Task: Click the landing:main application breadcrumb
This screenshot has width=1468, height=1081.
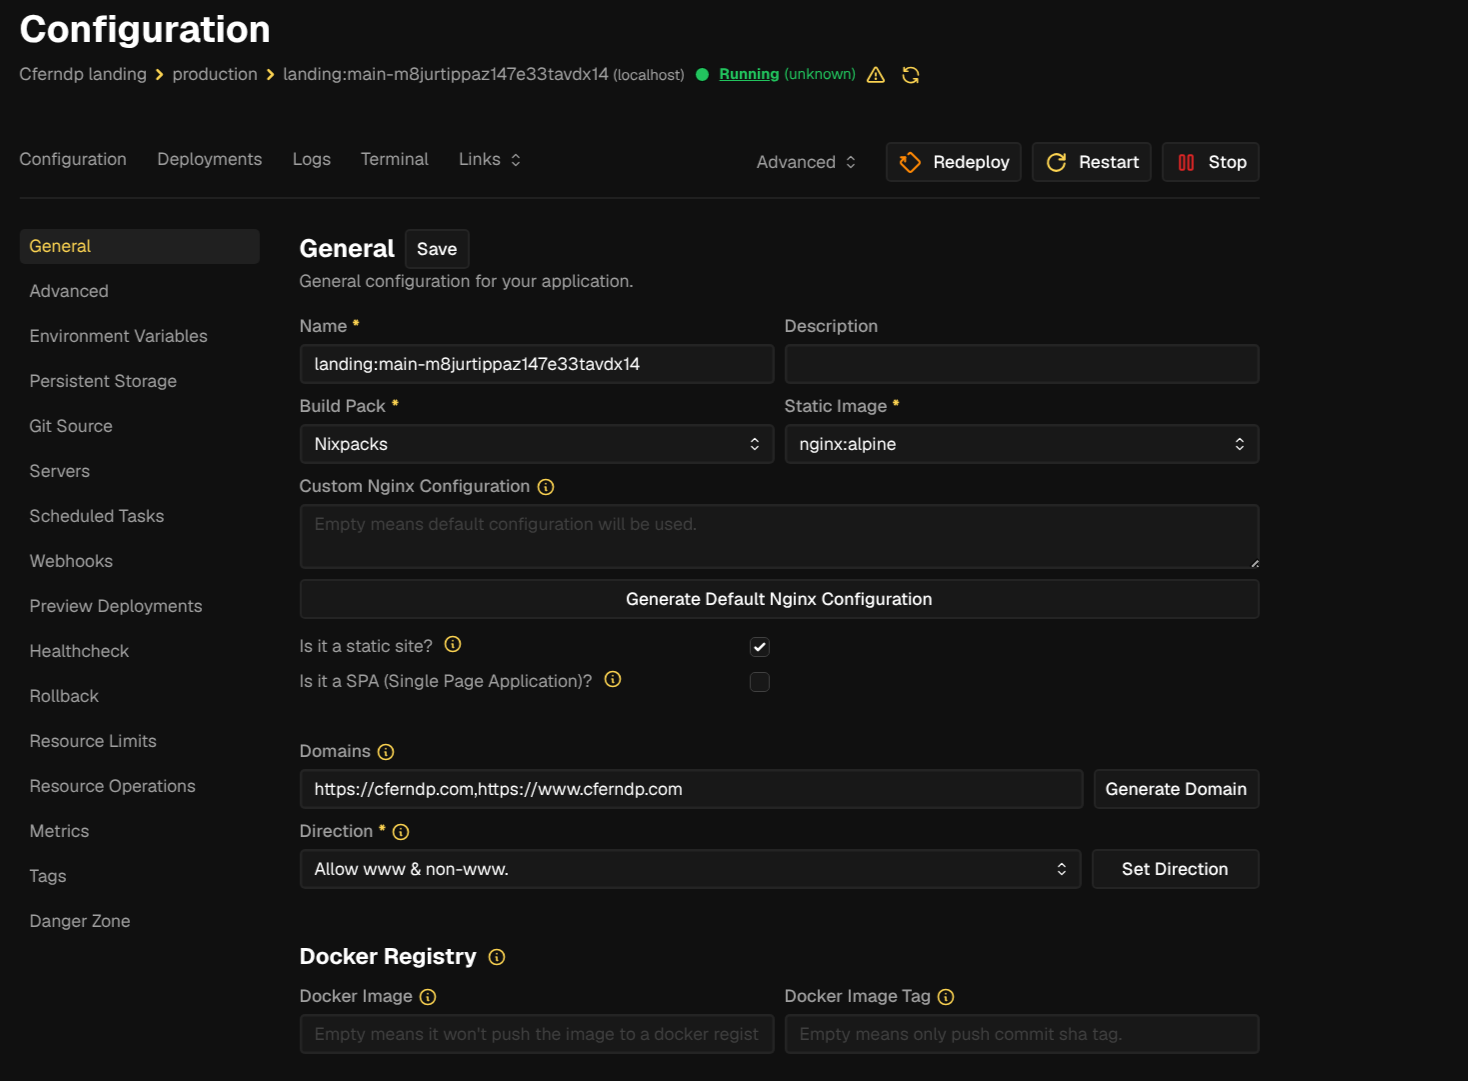Action: click(445, 74)
